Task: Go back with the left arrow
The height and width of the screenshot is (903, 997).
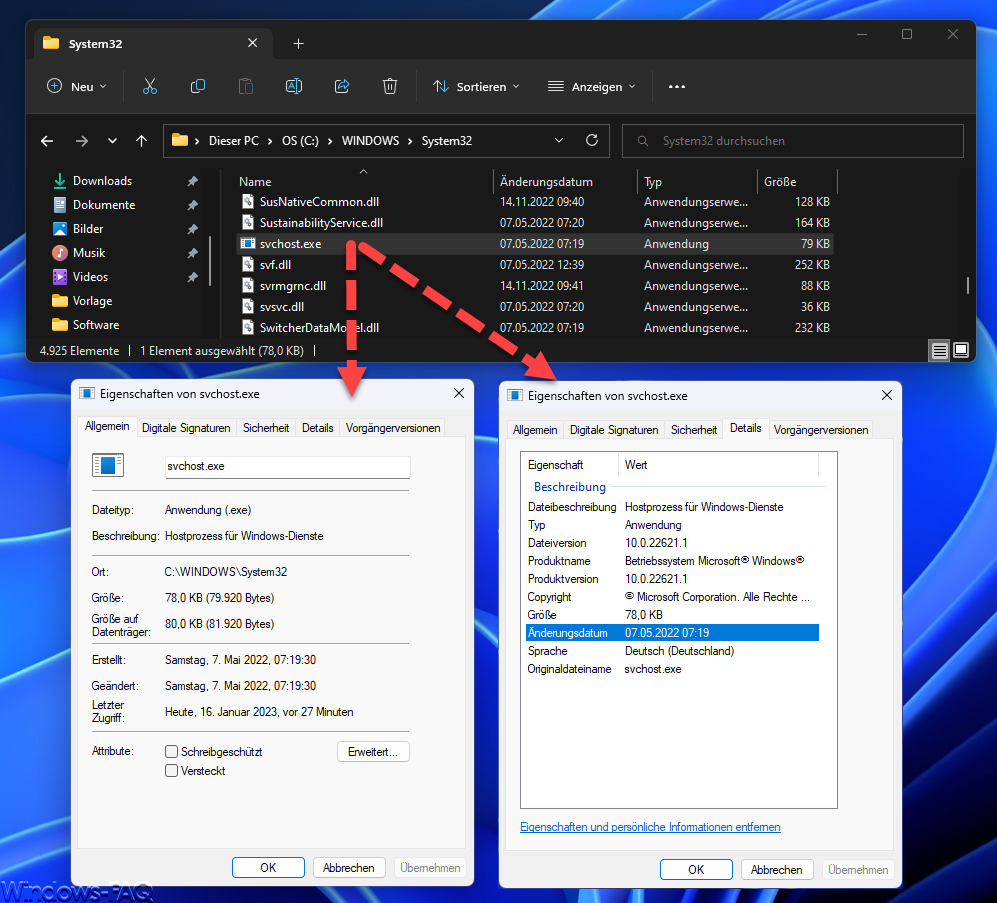Action: coord(47,141)
